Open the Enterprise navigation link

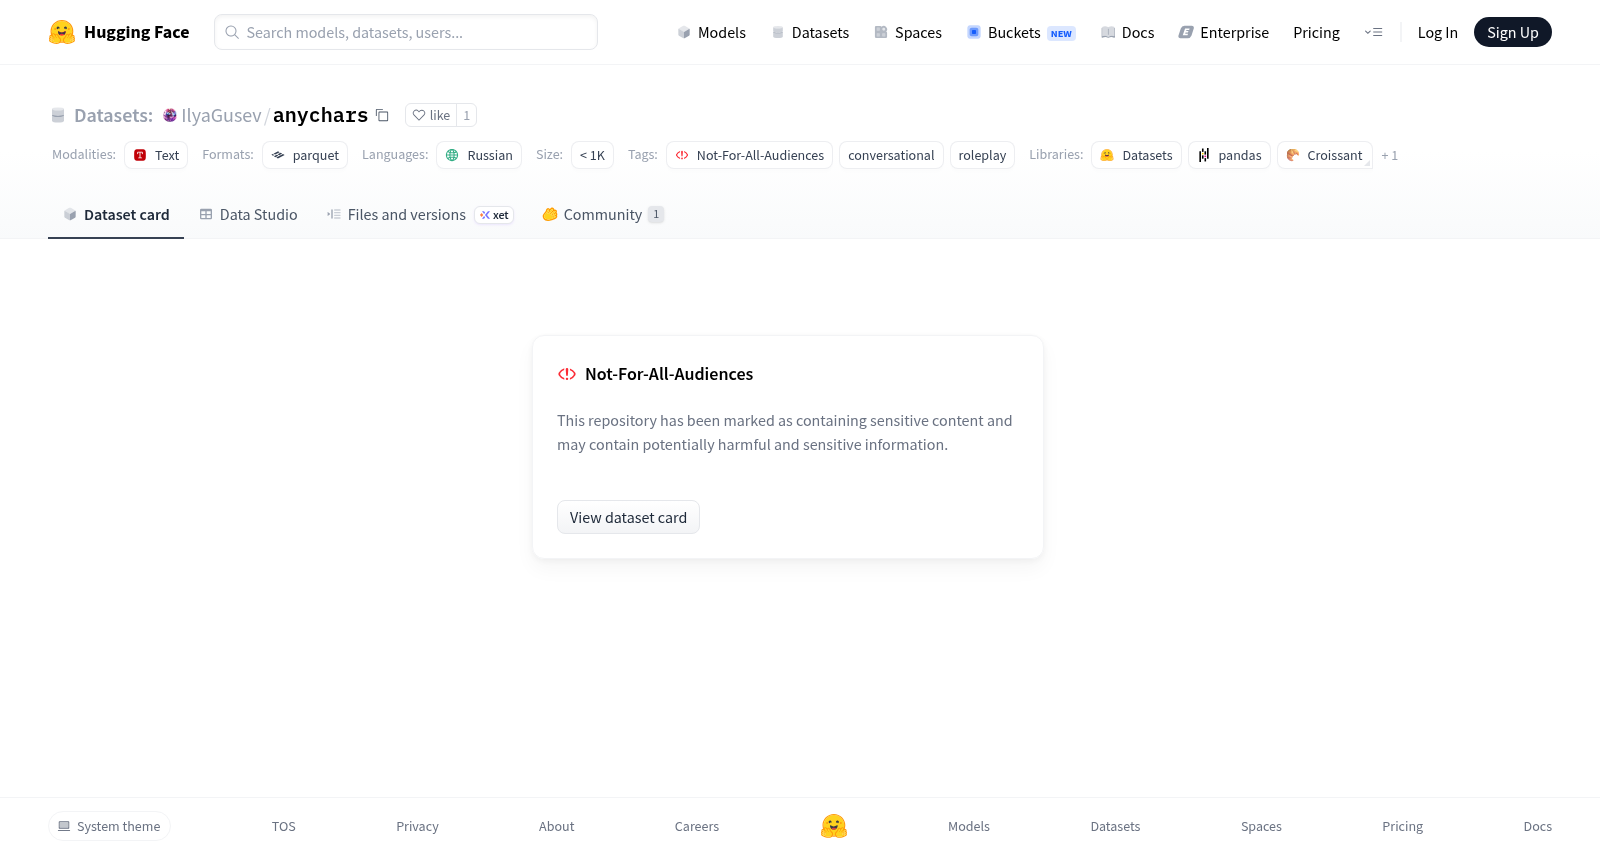[1223, 32]
